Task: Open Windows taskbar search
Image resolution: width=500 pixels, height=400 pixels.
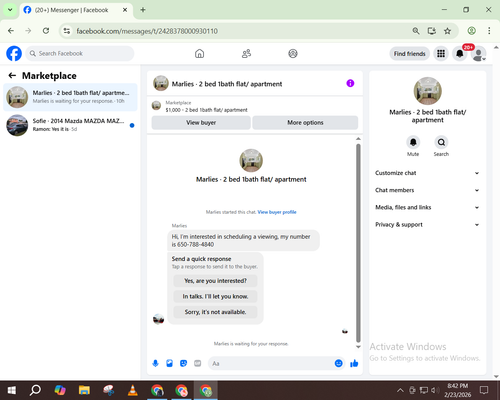Action: coord(35,390)
